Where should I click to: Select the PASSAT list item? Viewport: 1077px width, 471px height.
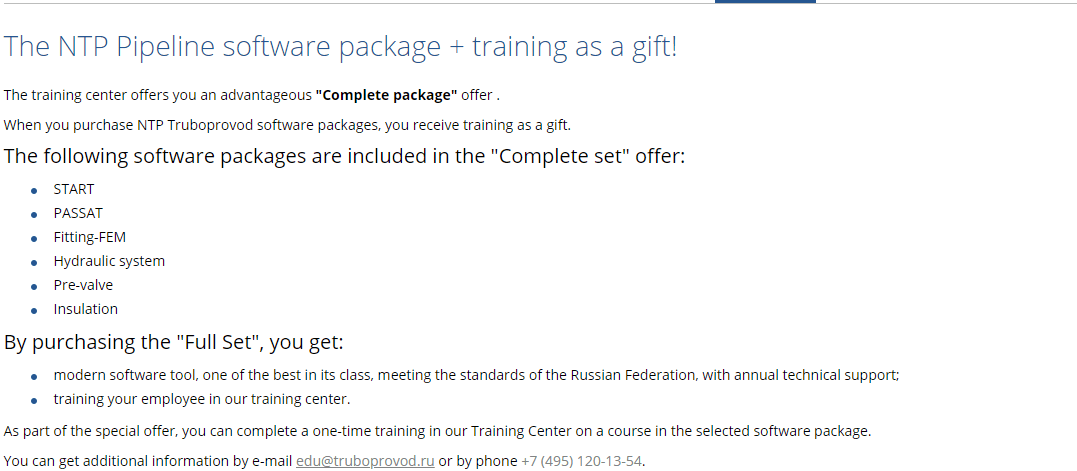78,213
